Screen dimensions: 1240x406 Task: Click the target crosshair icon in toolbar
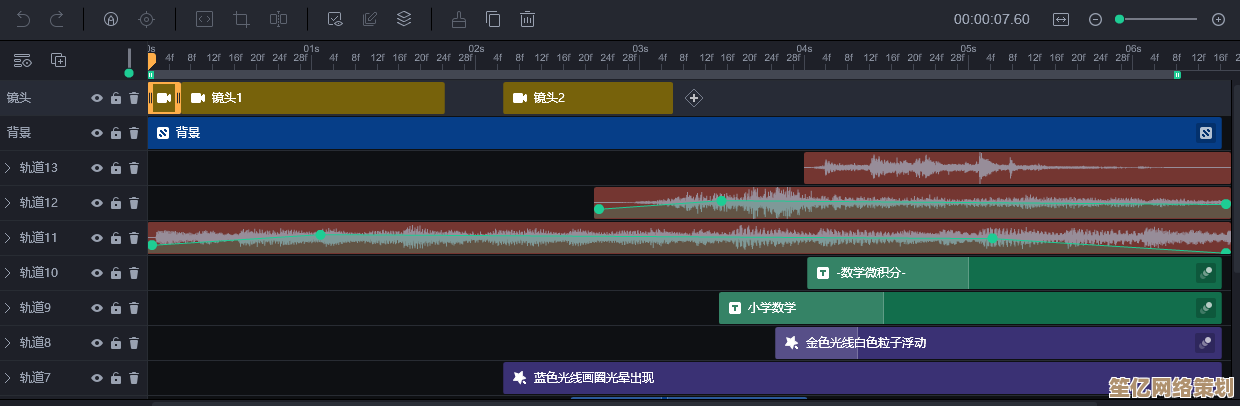pyautogui.click(x=147, y=19)
